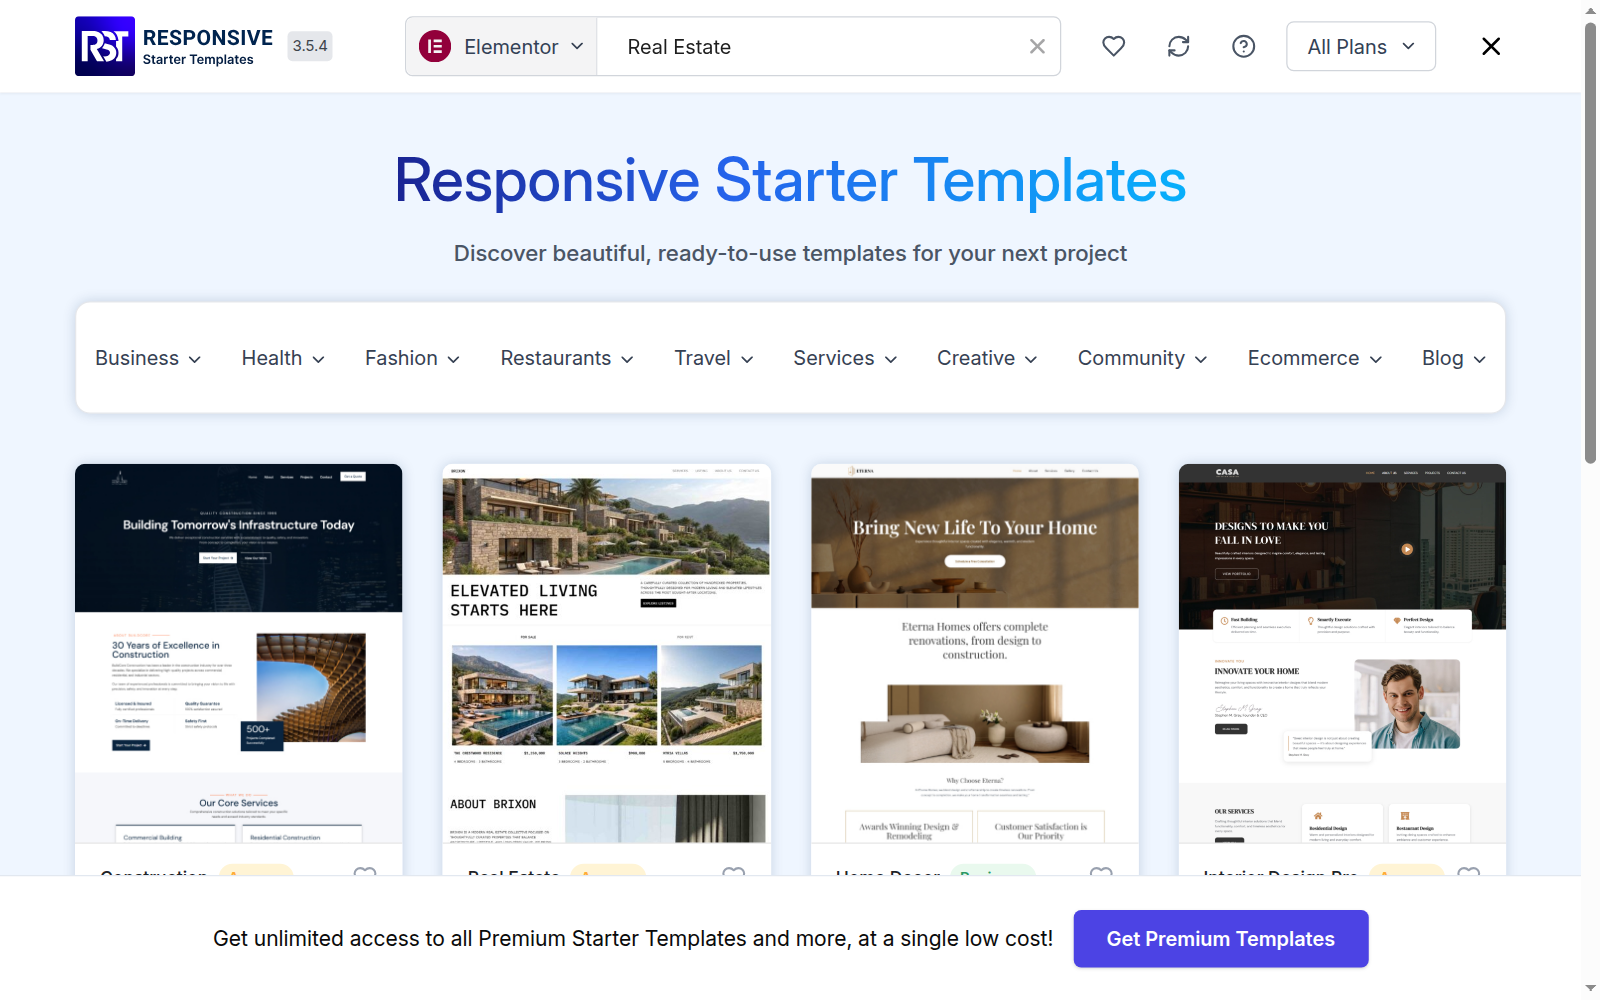Image resolution: width=1600 pixels, height=1000 pixels.
Task: Open the Elementor page builder dropdown
Action: 502,46
